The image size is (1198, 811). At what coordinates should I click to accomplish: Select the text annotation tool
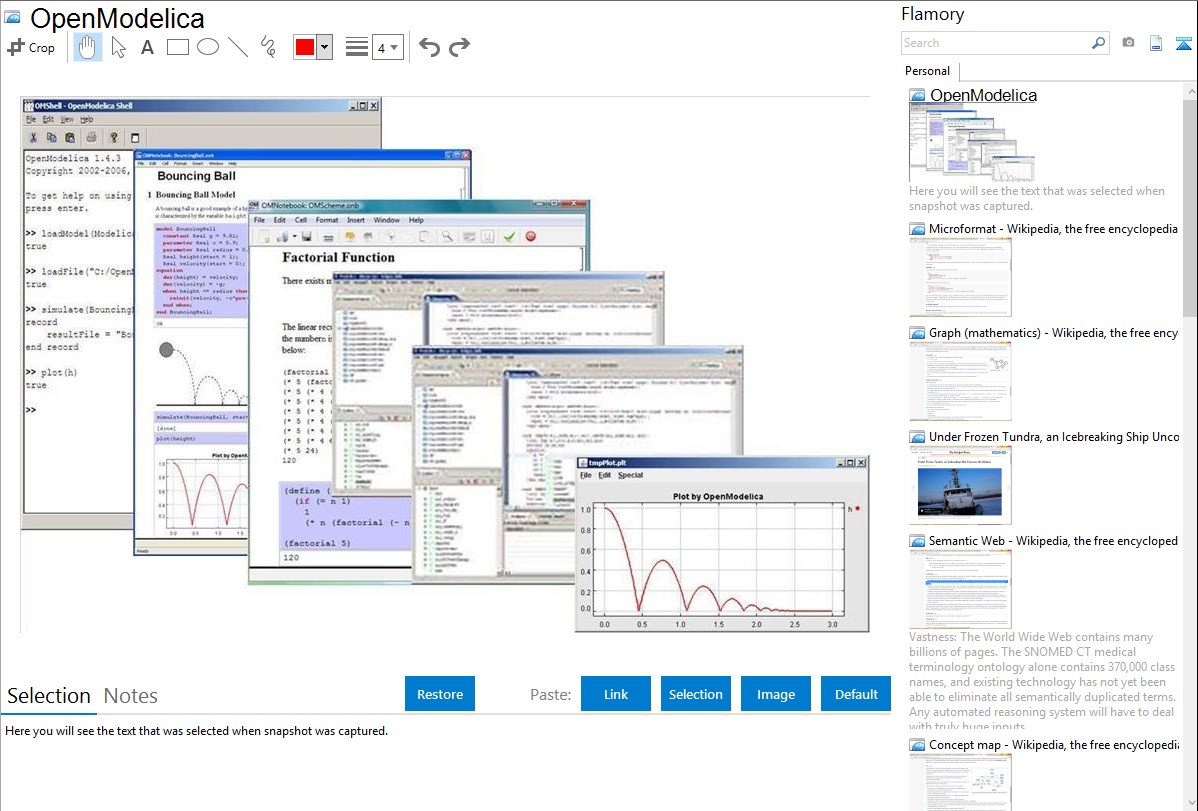pos(147,47)
